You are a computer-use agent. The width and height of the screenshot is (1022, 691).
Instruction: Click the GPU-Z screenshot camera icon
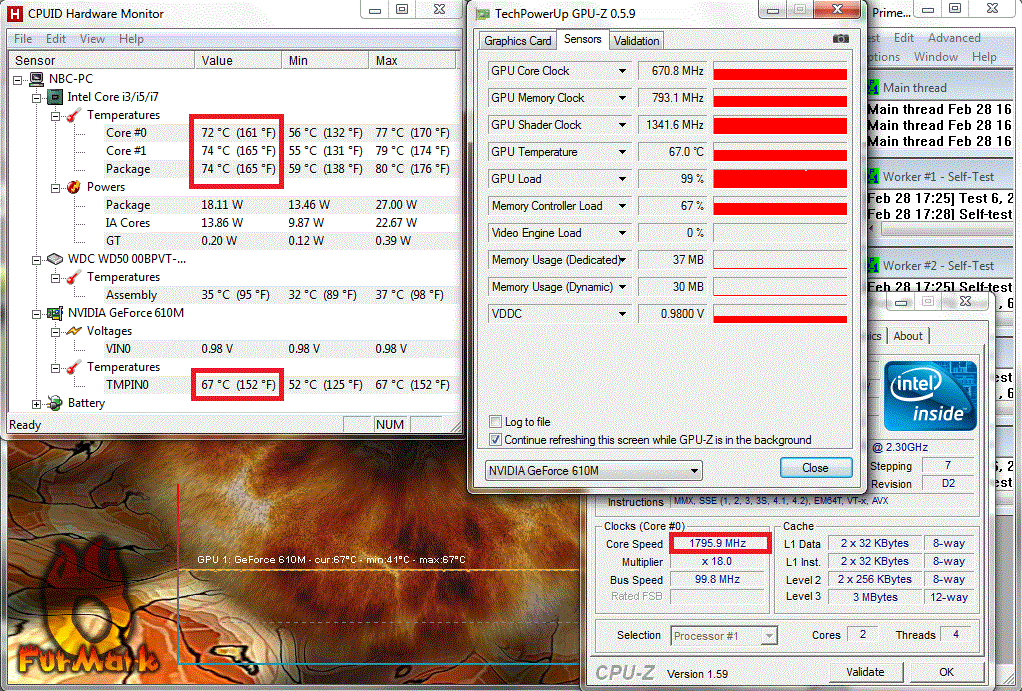click(841, 39)
